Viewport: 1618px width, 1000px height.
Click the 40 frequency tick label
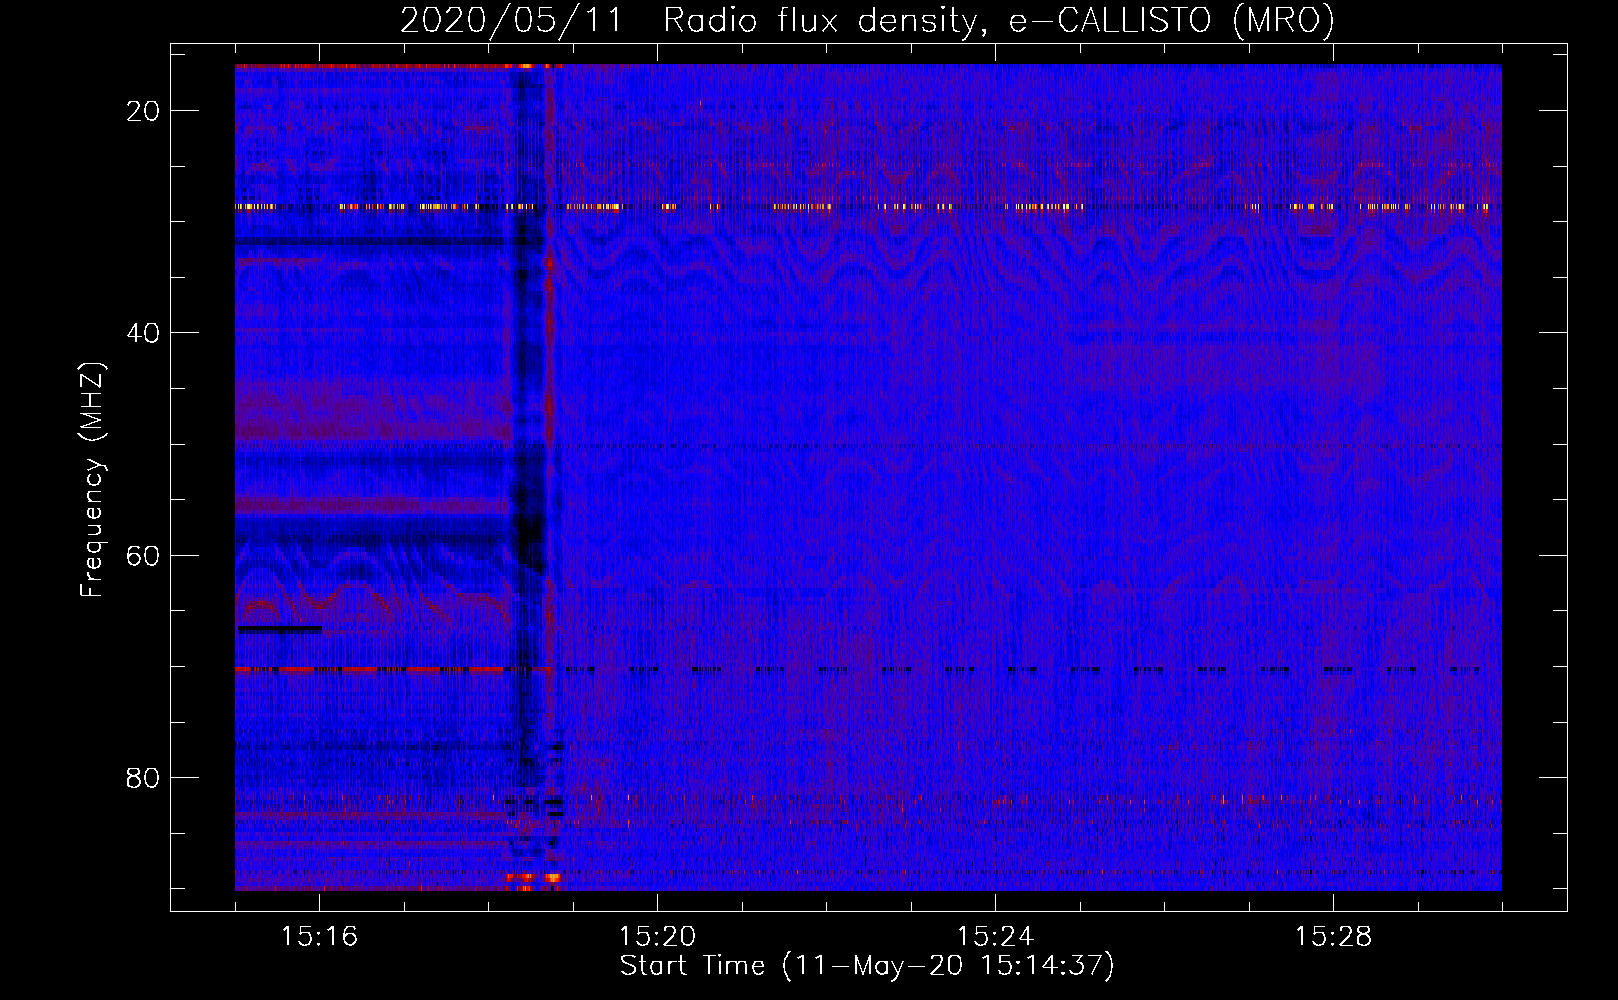pyautogui.click(x=144, y=333)
